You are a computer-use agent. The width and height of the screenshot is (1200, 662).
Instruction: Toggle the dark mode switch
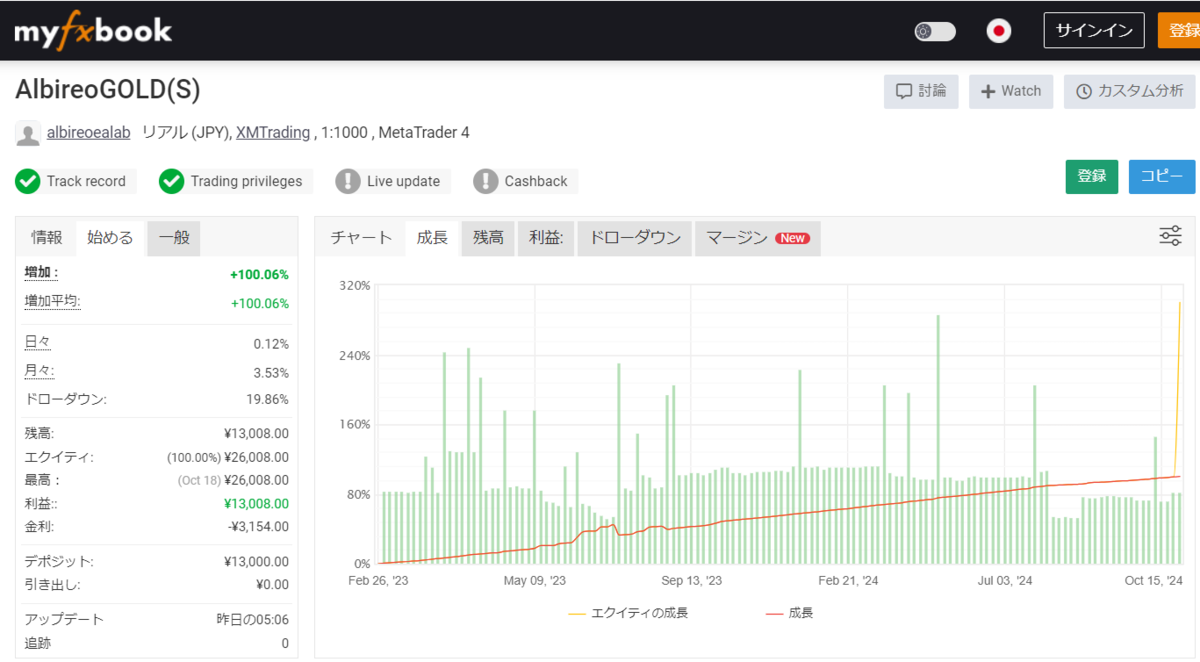tap(935, 32)
